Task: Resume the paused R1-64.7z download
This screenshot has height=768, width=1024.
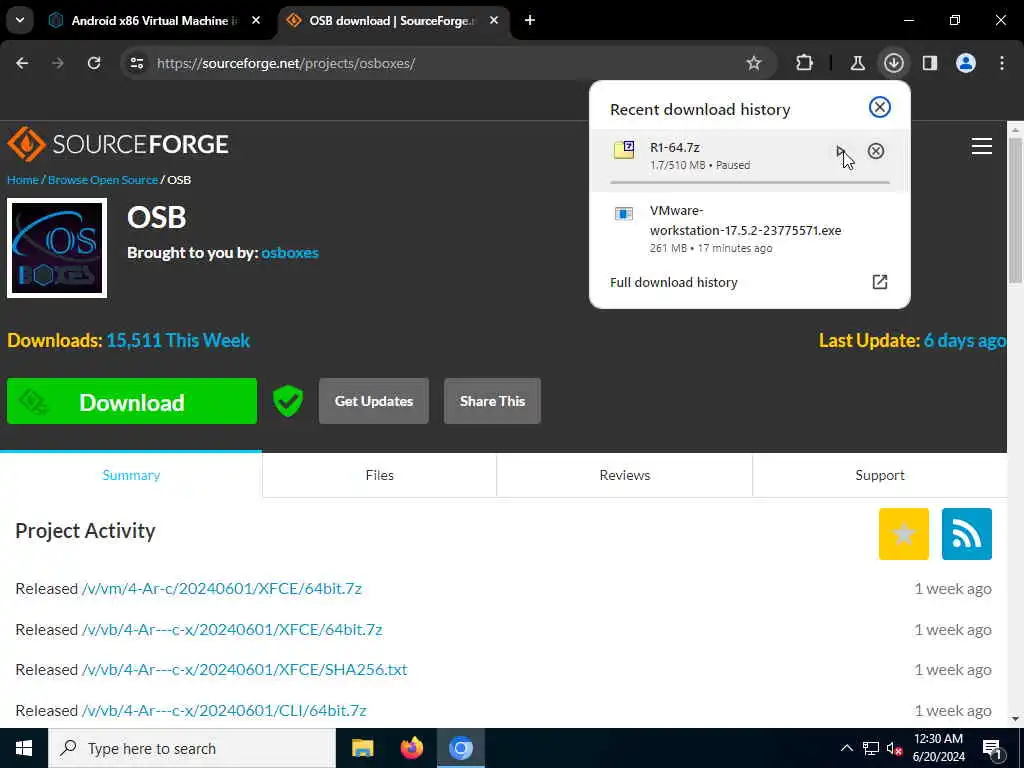Action: click(840, 152)
